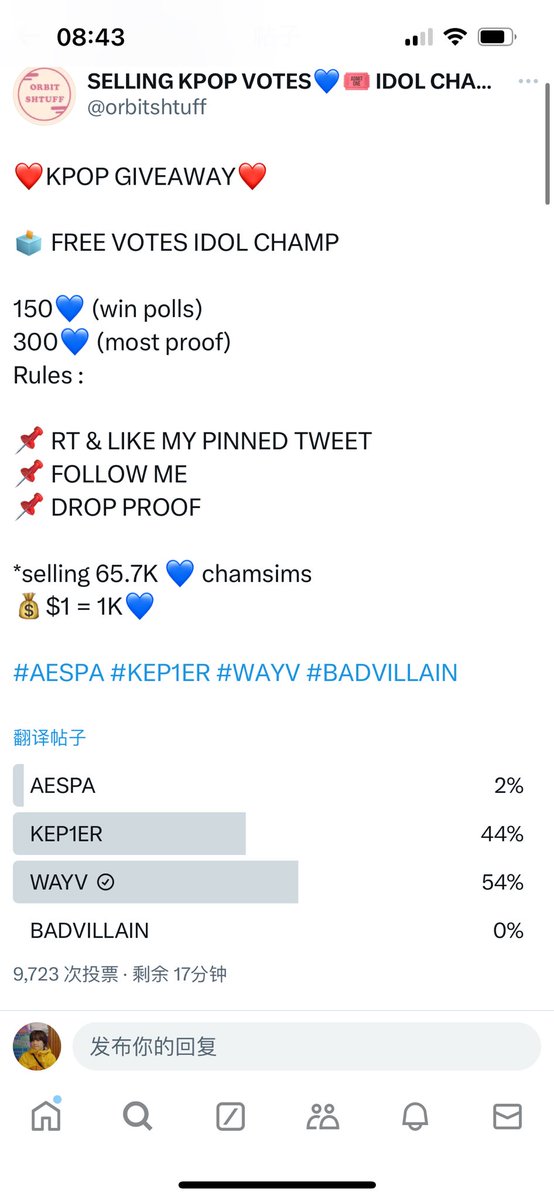Click the vertical scrollbar at right edge
This screenshot has width=554, height=1200.
click(x=547, y=145)
